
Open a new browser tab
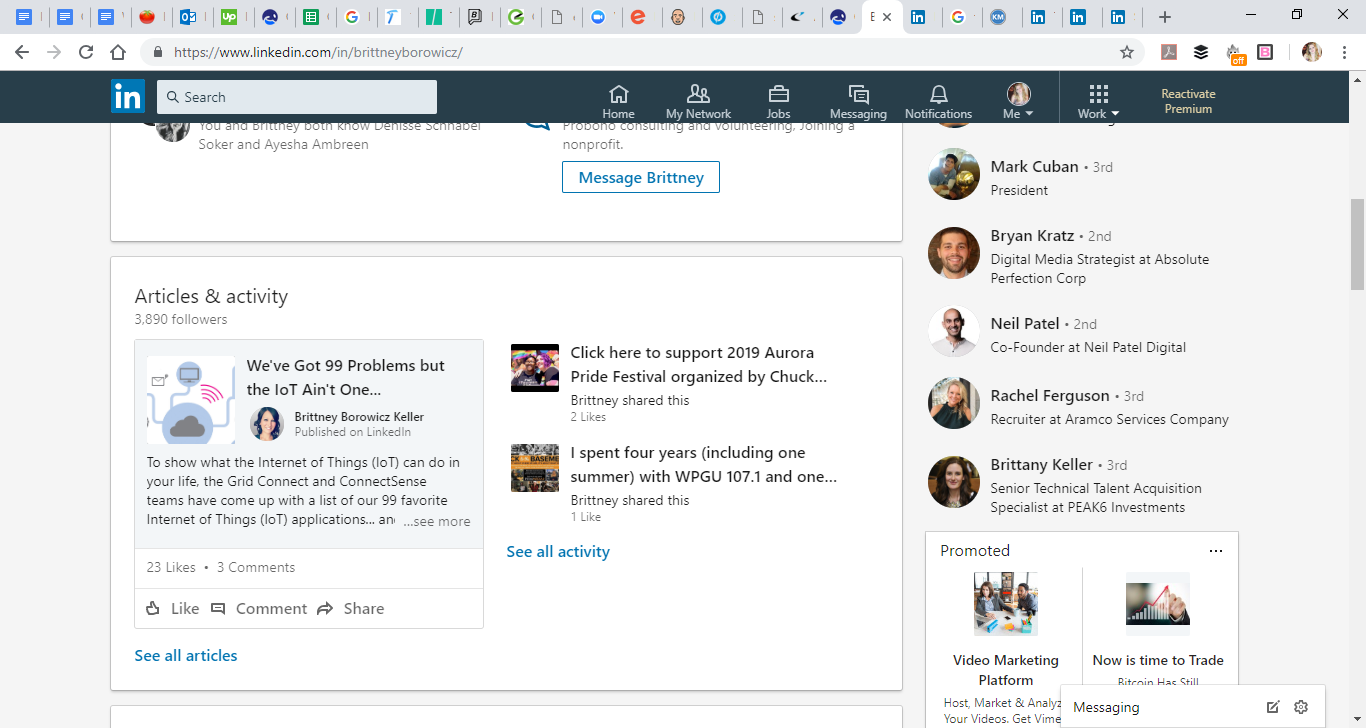(1164, 17)
